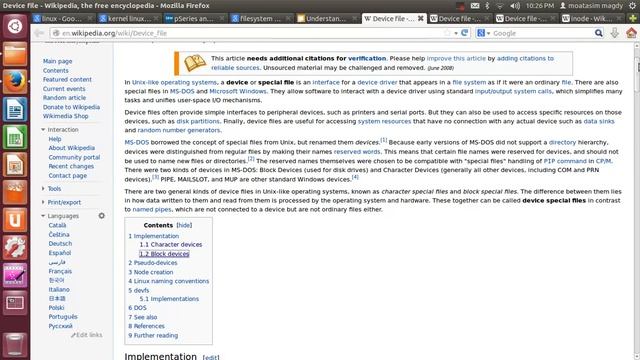The height and width of the screenshot is (360, 640).
Task: Switch to the kernel linux tab
Action: click(129, 18)
